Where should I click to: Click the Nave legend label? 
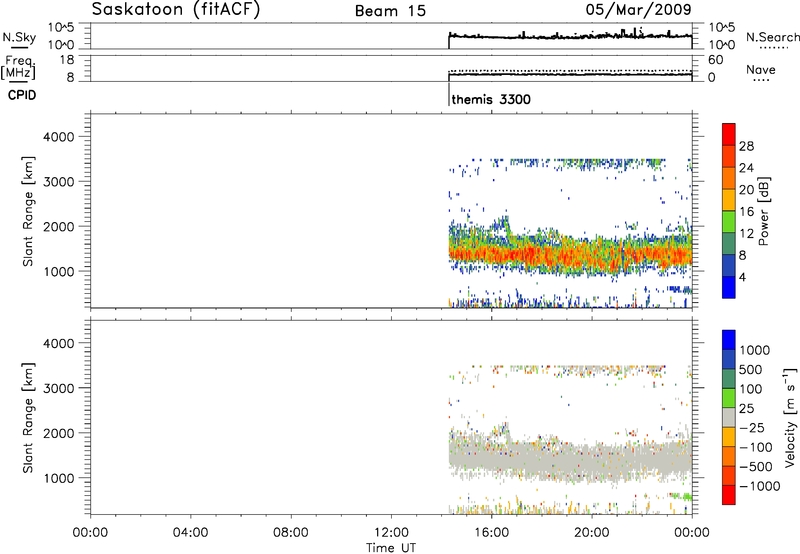click(761, 69)
